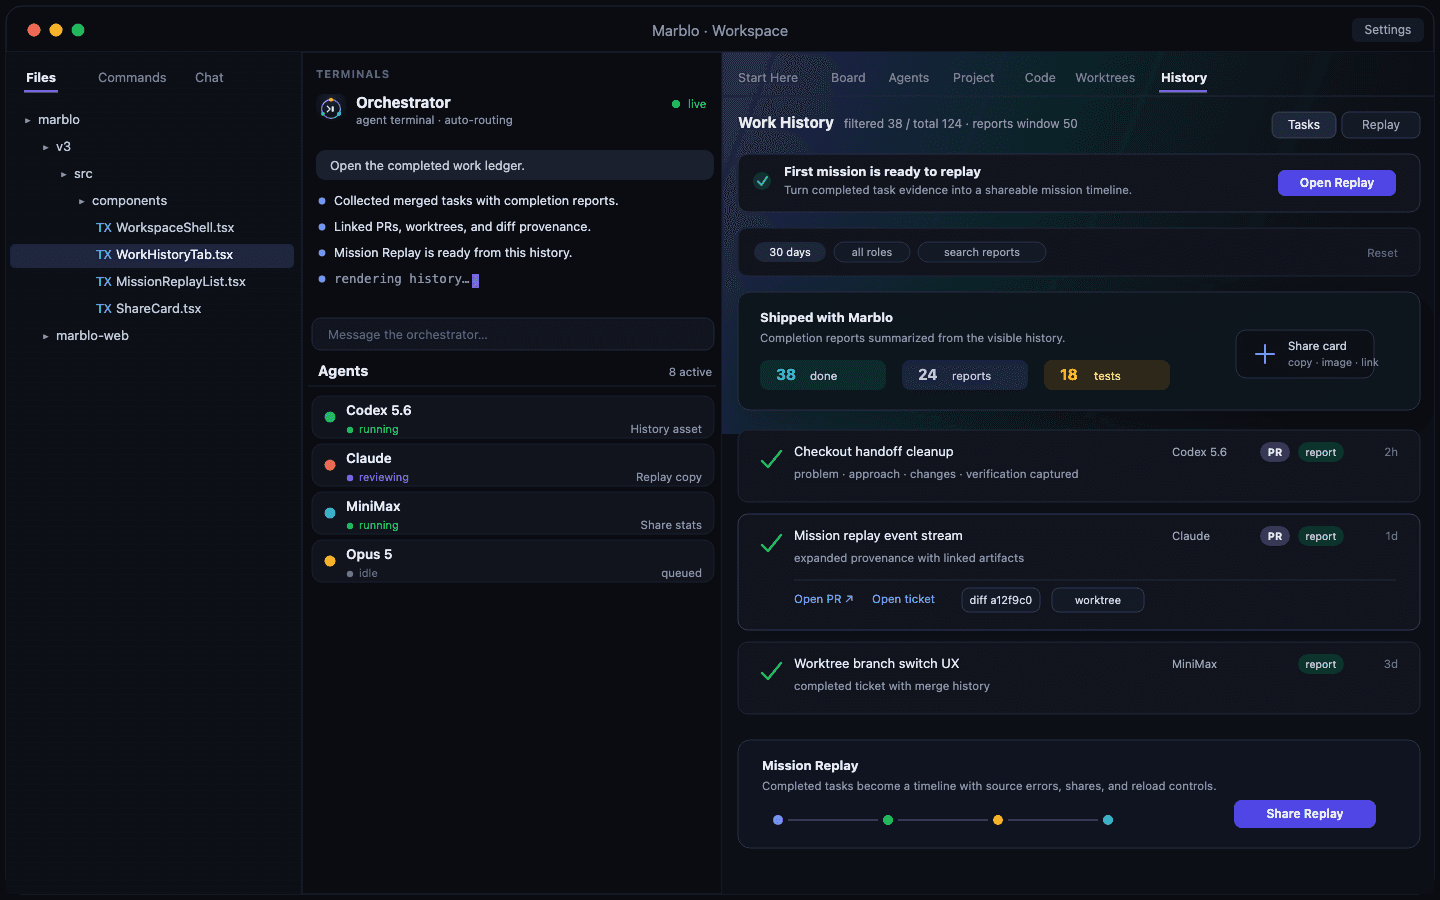Select the 'Share stats' label on MiniMax
The width and height of the screenshot is (1440, 900).
pos(671,525)
